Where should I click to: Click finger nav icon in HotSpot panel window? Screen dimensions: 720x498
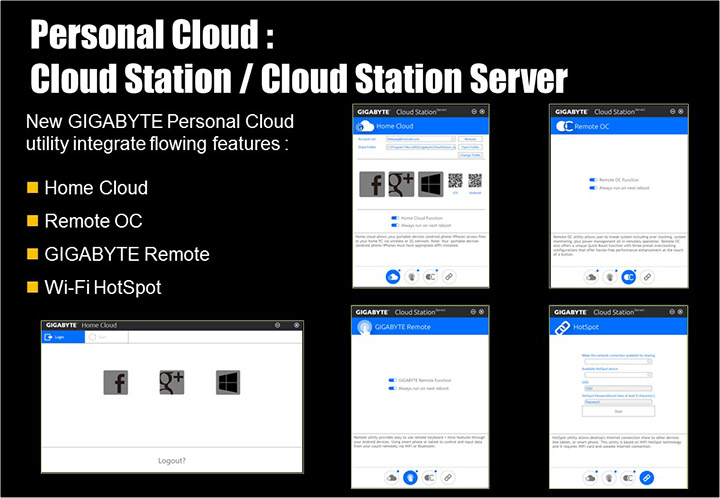[609, 478]
